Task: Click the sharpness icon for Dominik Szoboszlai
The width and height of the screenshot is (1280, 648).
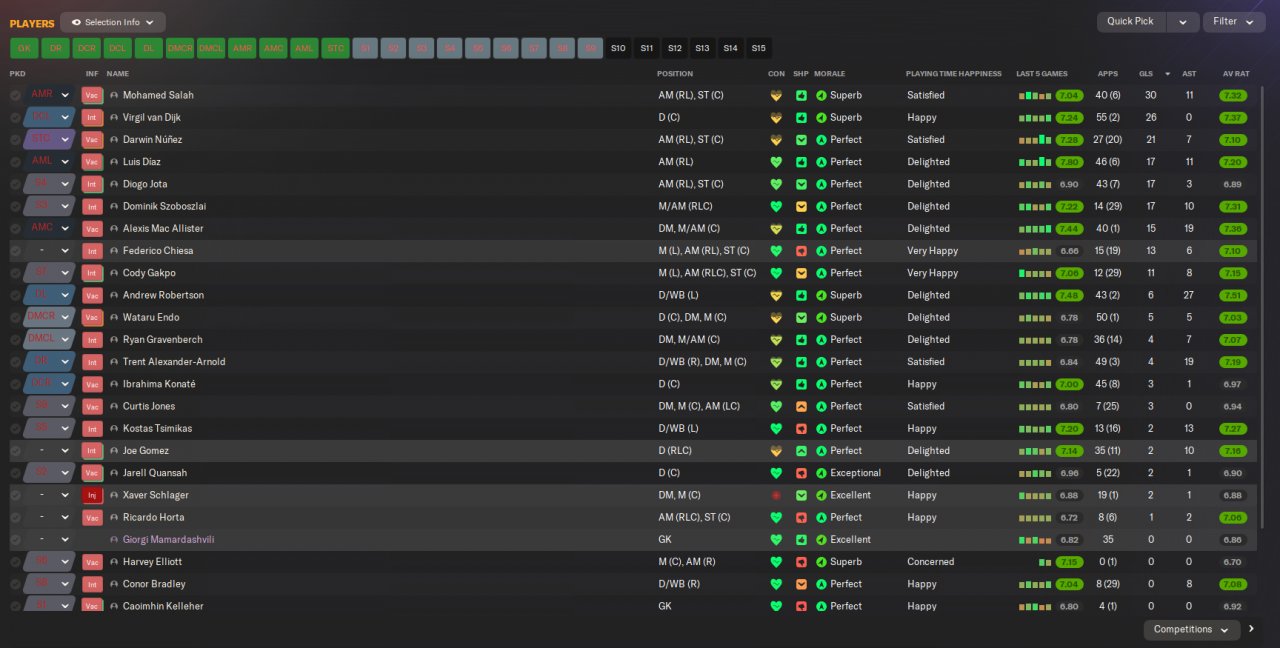Action: [801, 206]
